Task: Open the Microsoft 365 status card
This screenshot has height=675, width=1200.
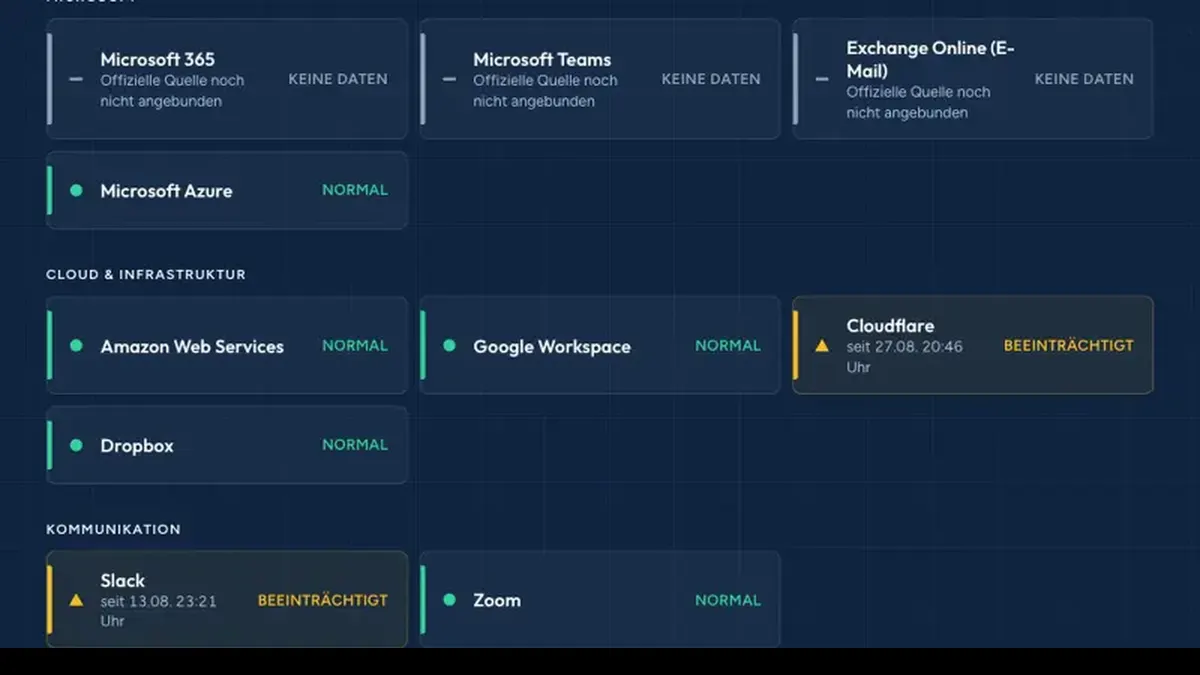Action: point(227,79)
